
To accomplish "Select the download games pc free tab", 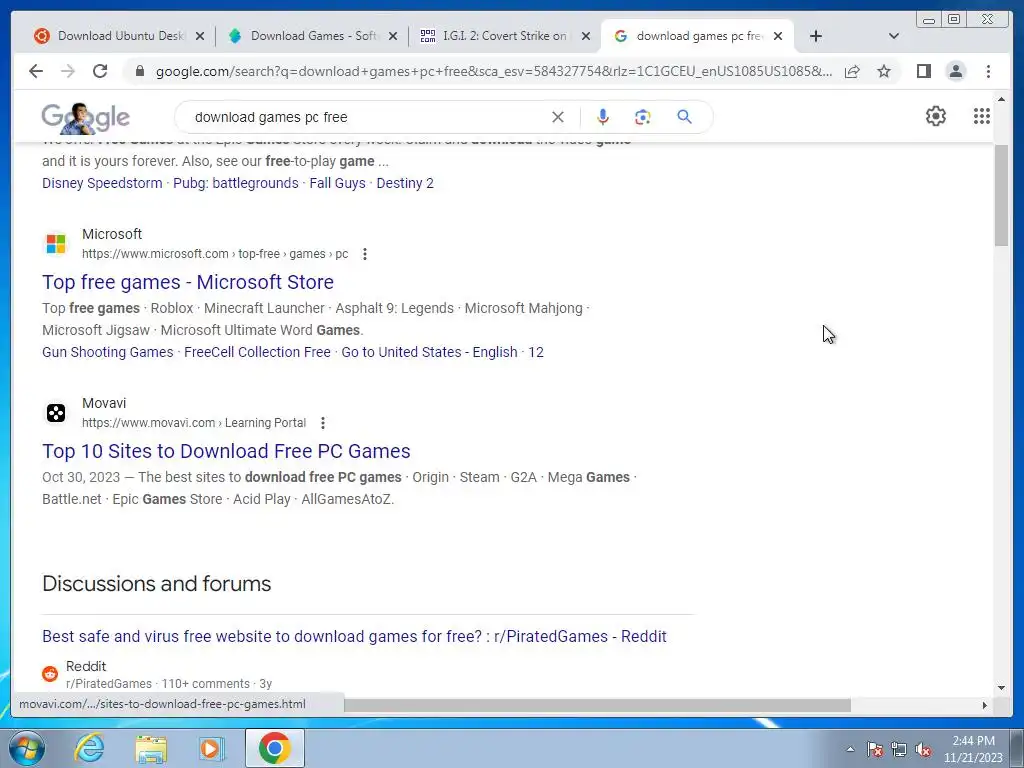I will pos(689,36).
